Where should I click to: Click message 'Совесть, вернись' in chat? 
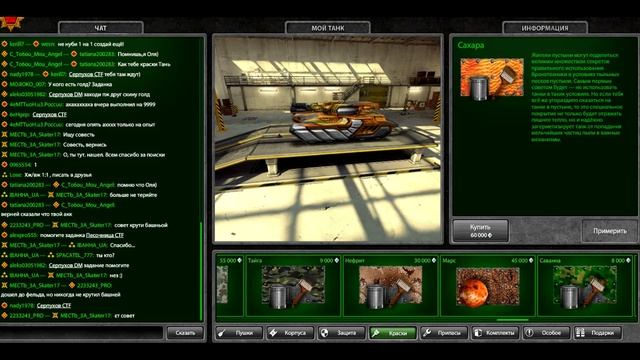(x=84, y=145)
